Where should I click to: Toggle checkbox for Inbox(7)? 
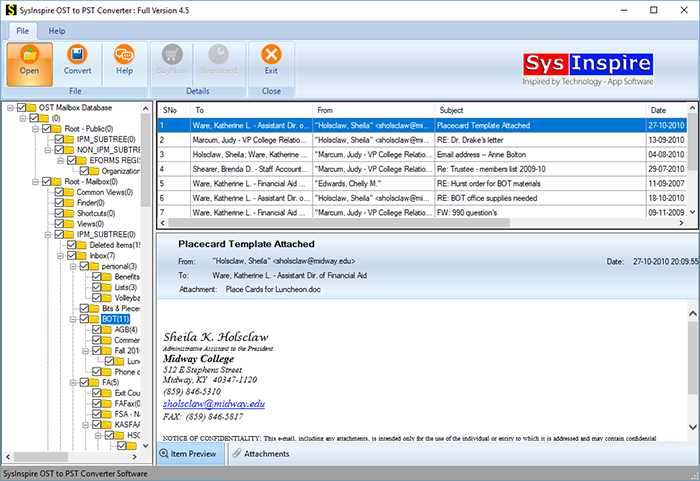click(71, 256)
